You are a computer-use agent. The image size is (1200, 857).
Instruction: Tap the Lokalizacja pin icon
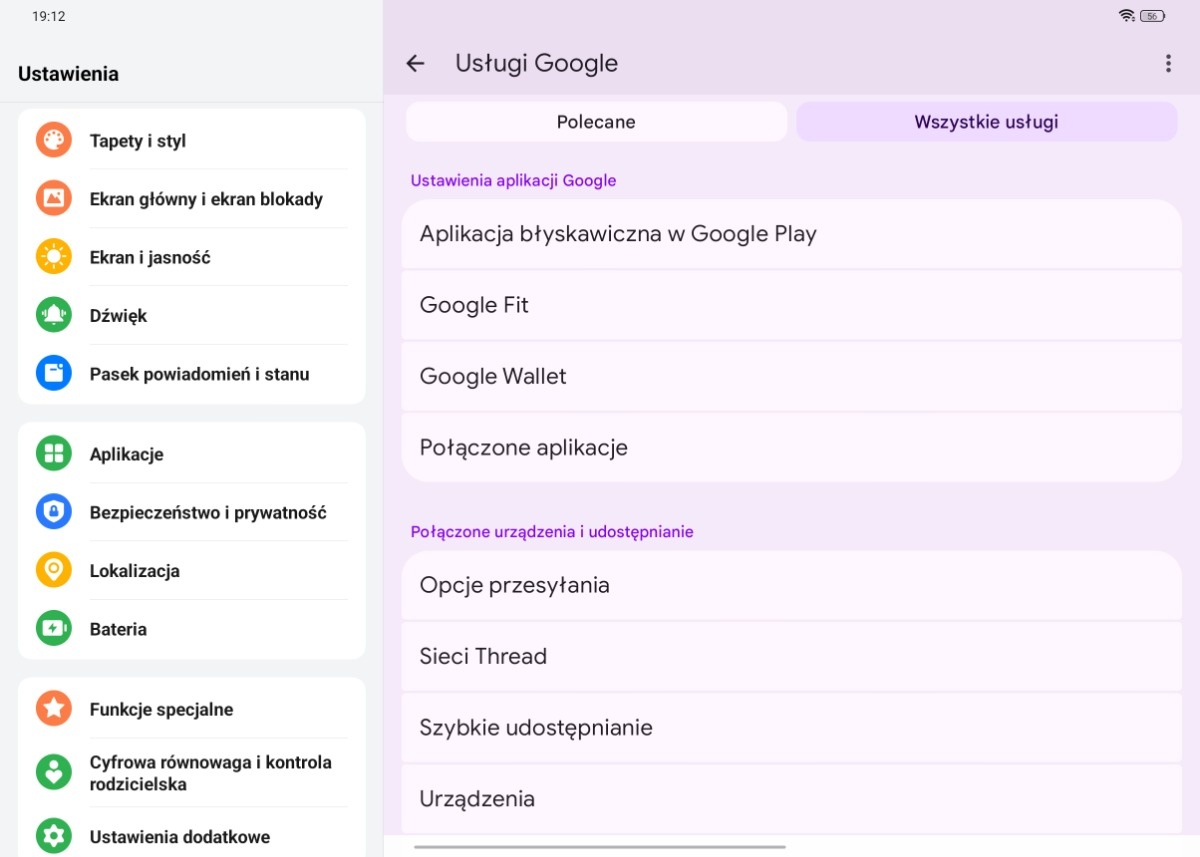pyautogui.click(x=54, y=570)
